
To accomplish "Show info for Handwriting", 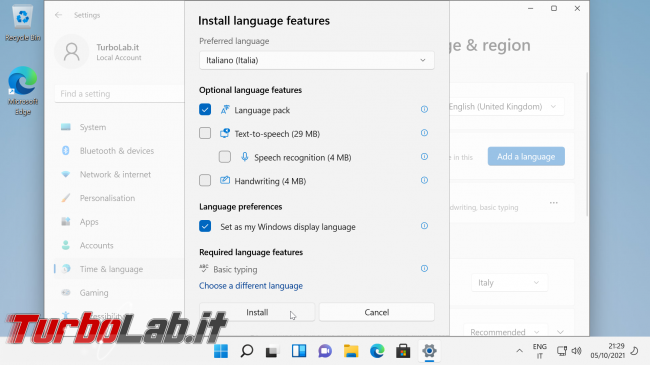I will coord(424,180).
